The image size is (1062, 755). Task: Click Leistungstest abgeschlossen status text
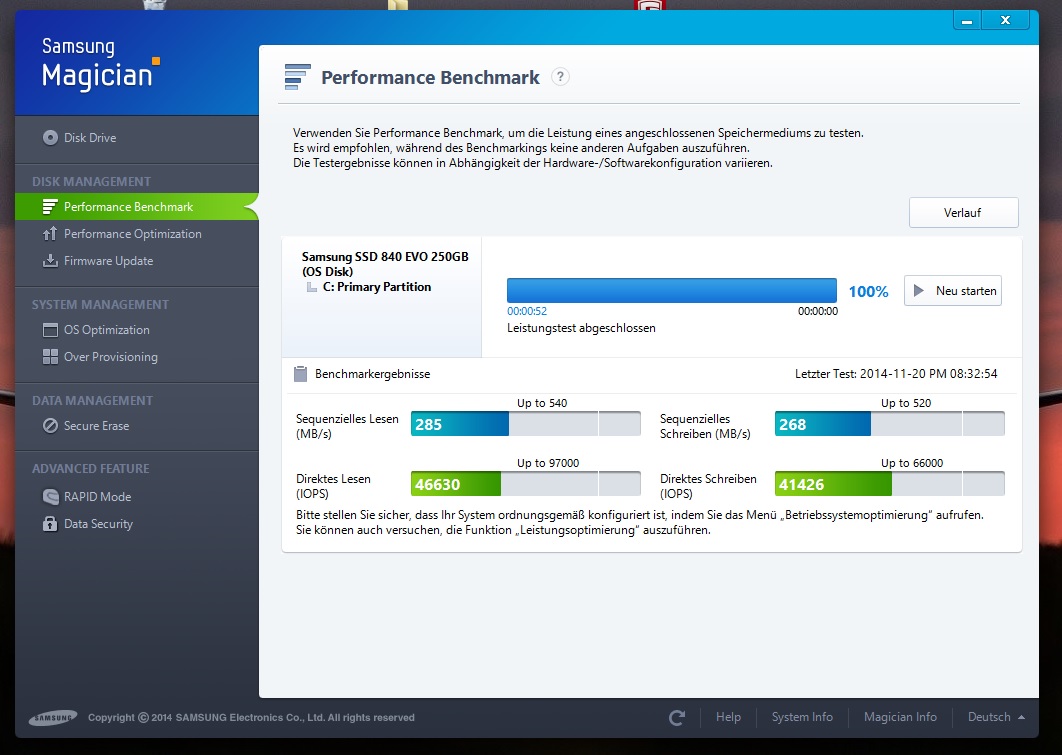tap(581, 328)
